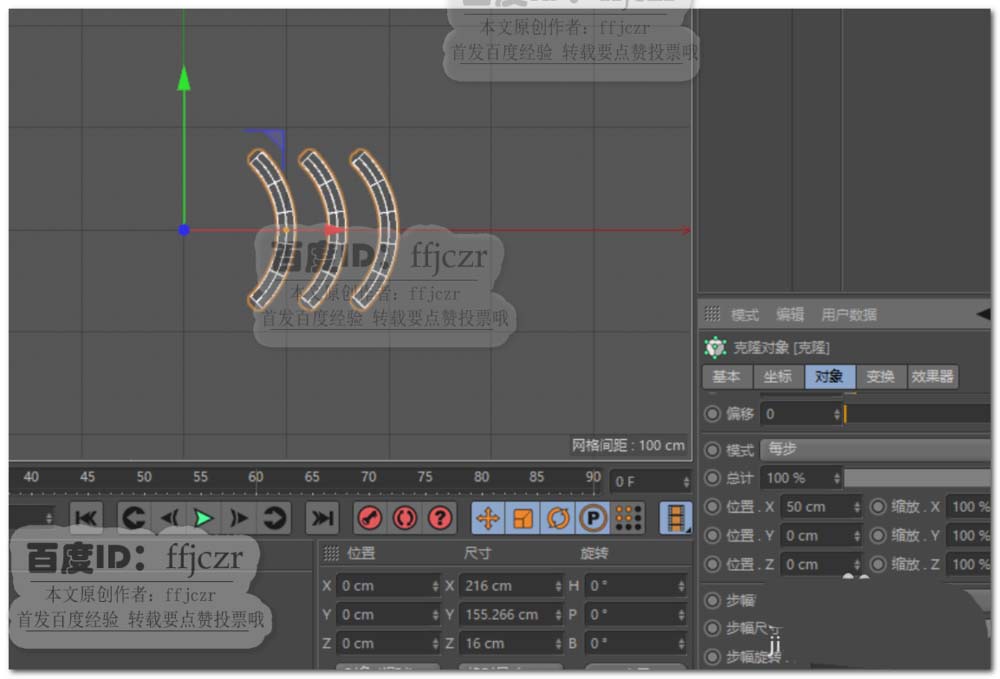Open the 编辑 menu in attributes panel

790,314
